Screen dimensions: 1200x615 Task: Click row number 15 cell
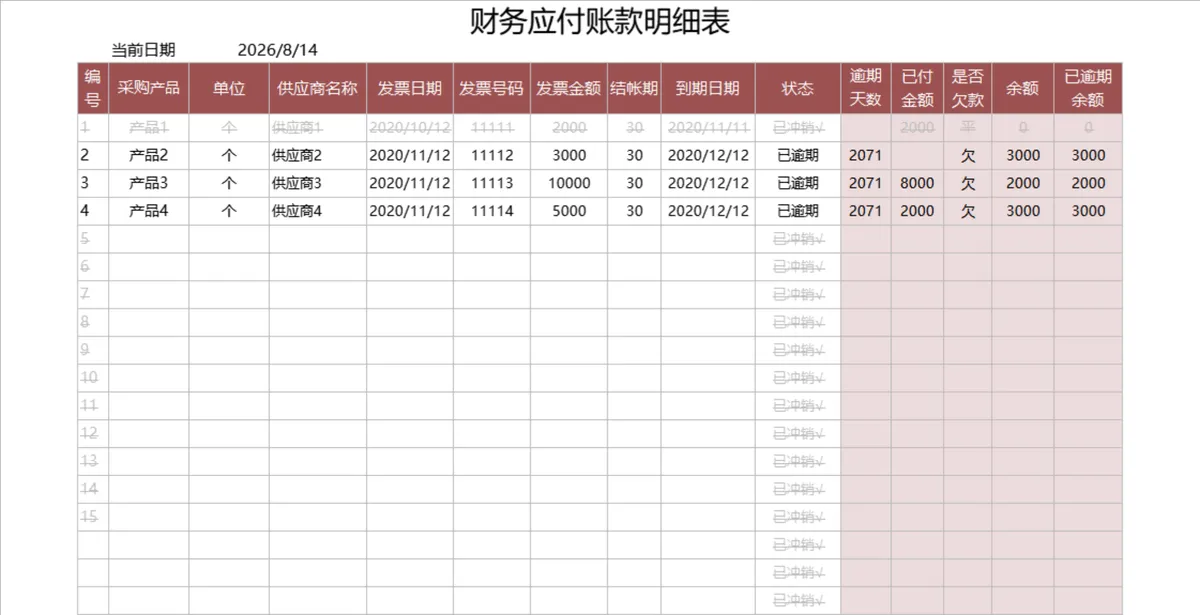pos(92,517)
